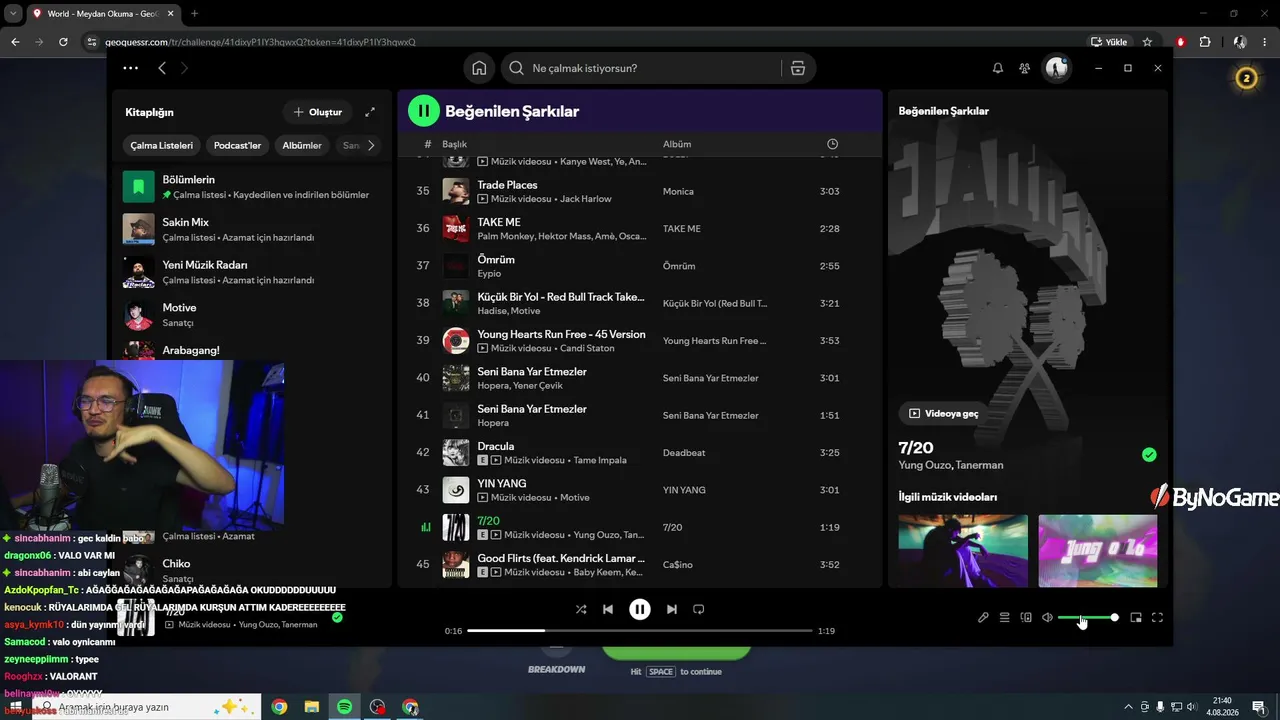Mute the Spotify volume
Screen dimensions: 1280x720
(x=1047, y=617)
